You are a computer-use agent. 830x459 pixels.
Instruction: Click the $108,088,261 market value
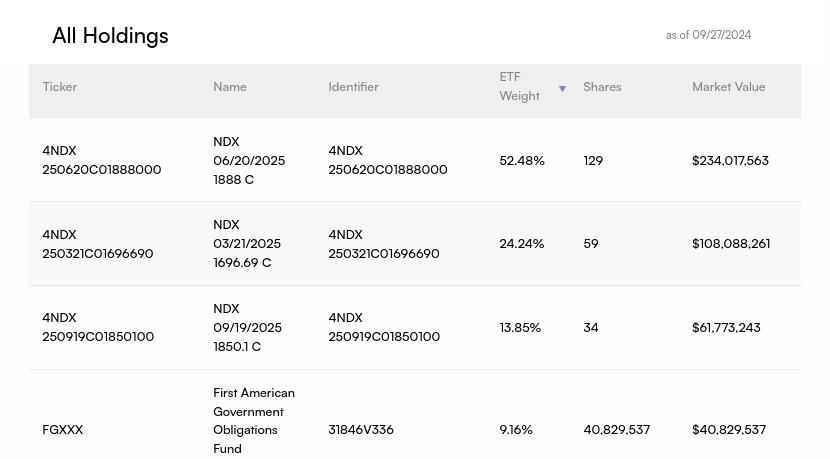tap(730, 244)
